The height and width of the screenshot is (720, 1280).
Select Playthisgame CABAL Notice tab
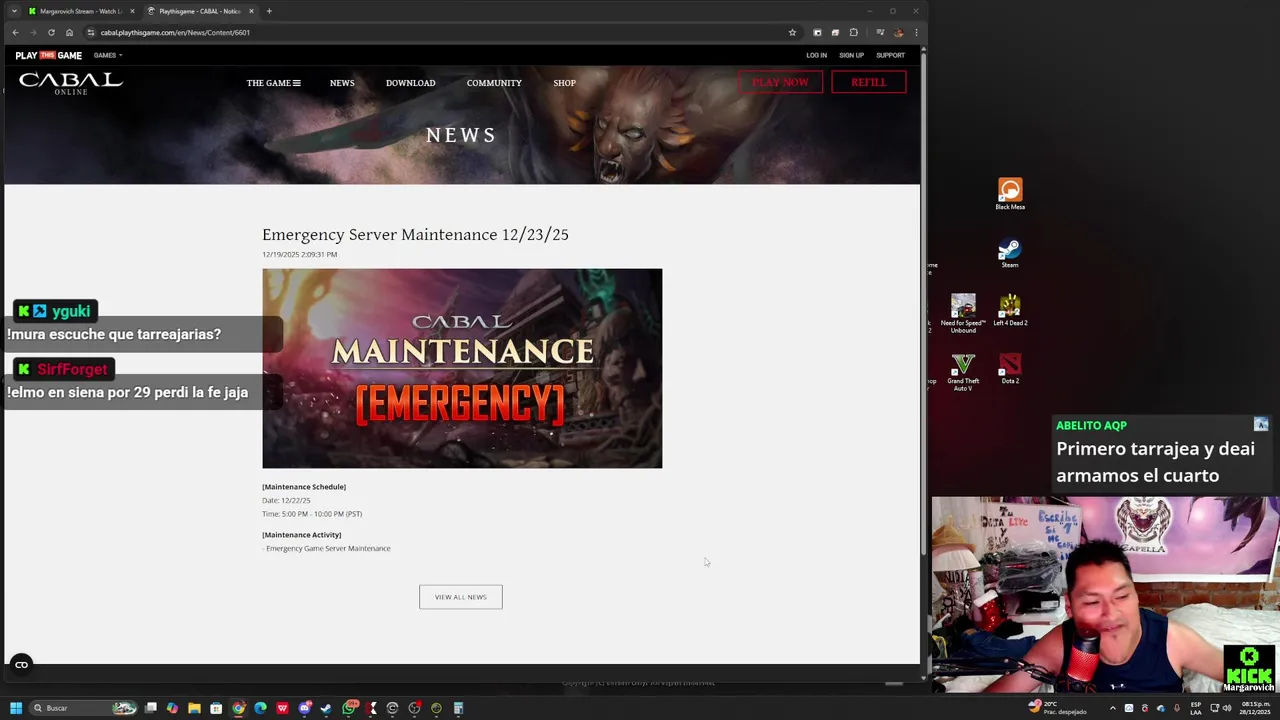click(200, 11)
